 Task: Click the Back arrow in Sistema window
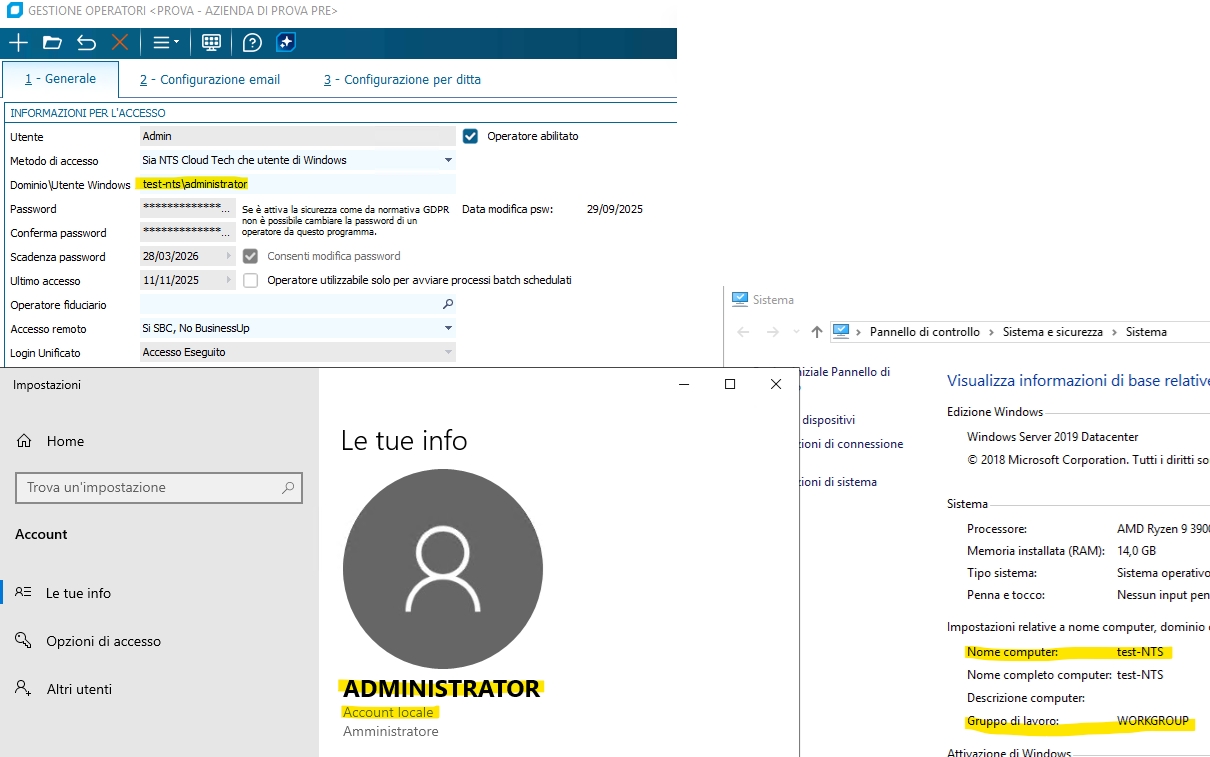[x=743, y=332]
